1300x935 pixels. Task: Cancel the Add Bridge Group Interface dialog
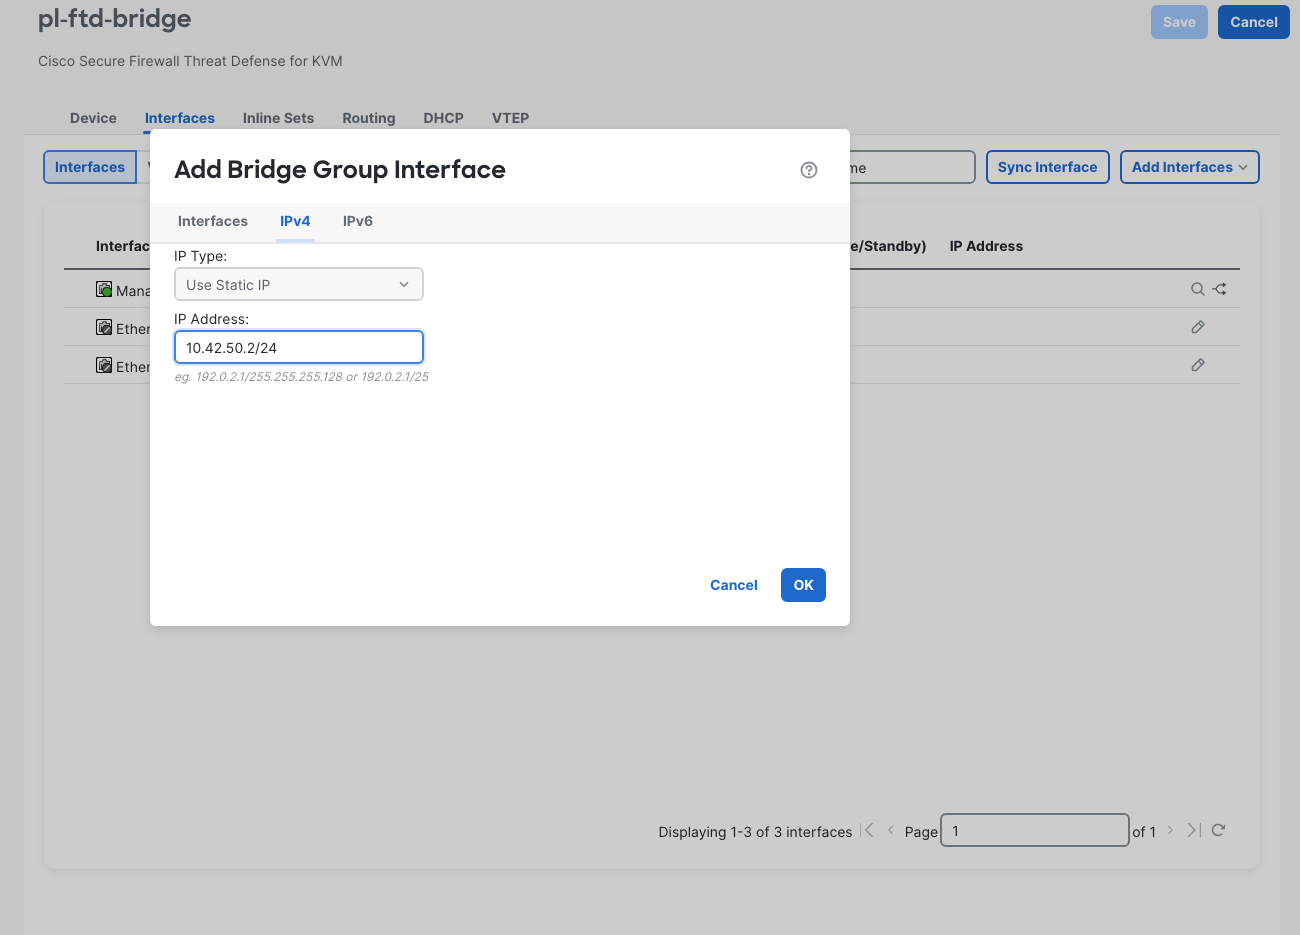(x=734, y=585)
